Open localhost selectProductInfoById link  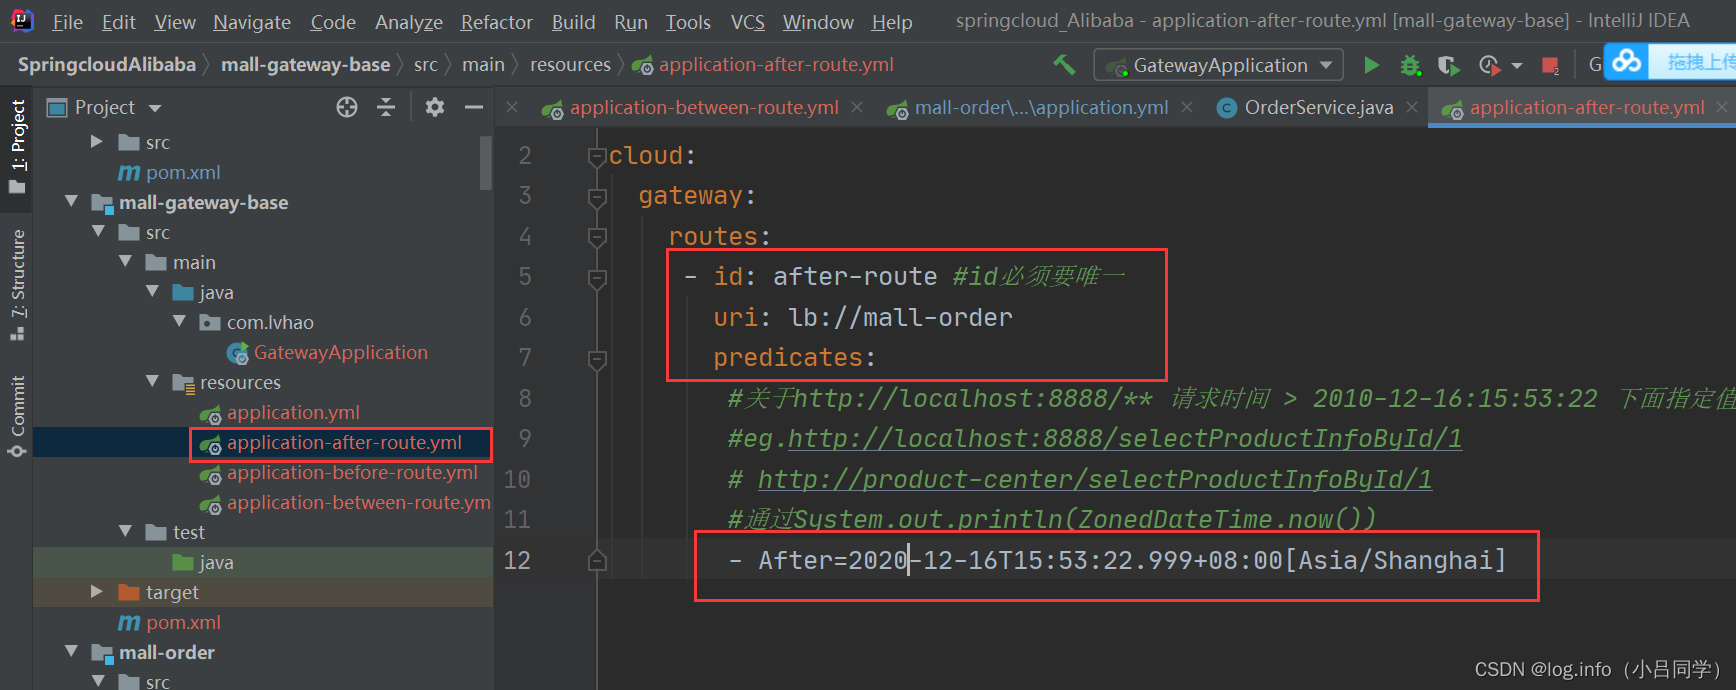1125,438
